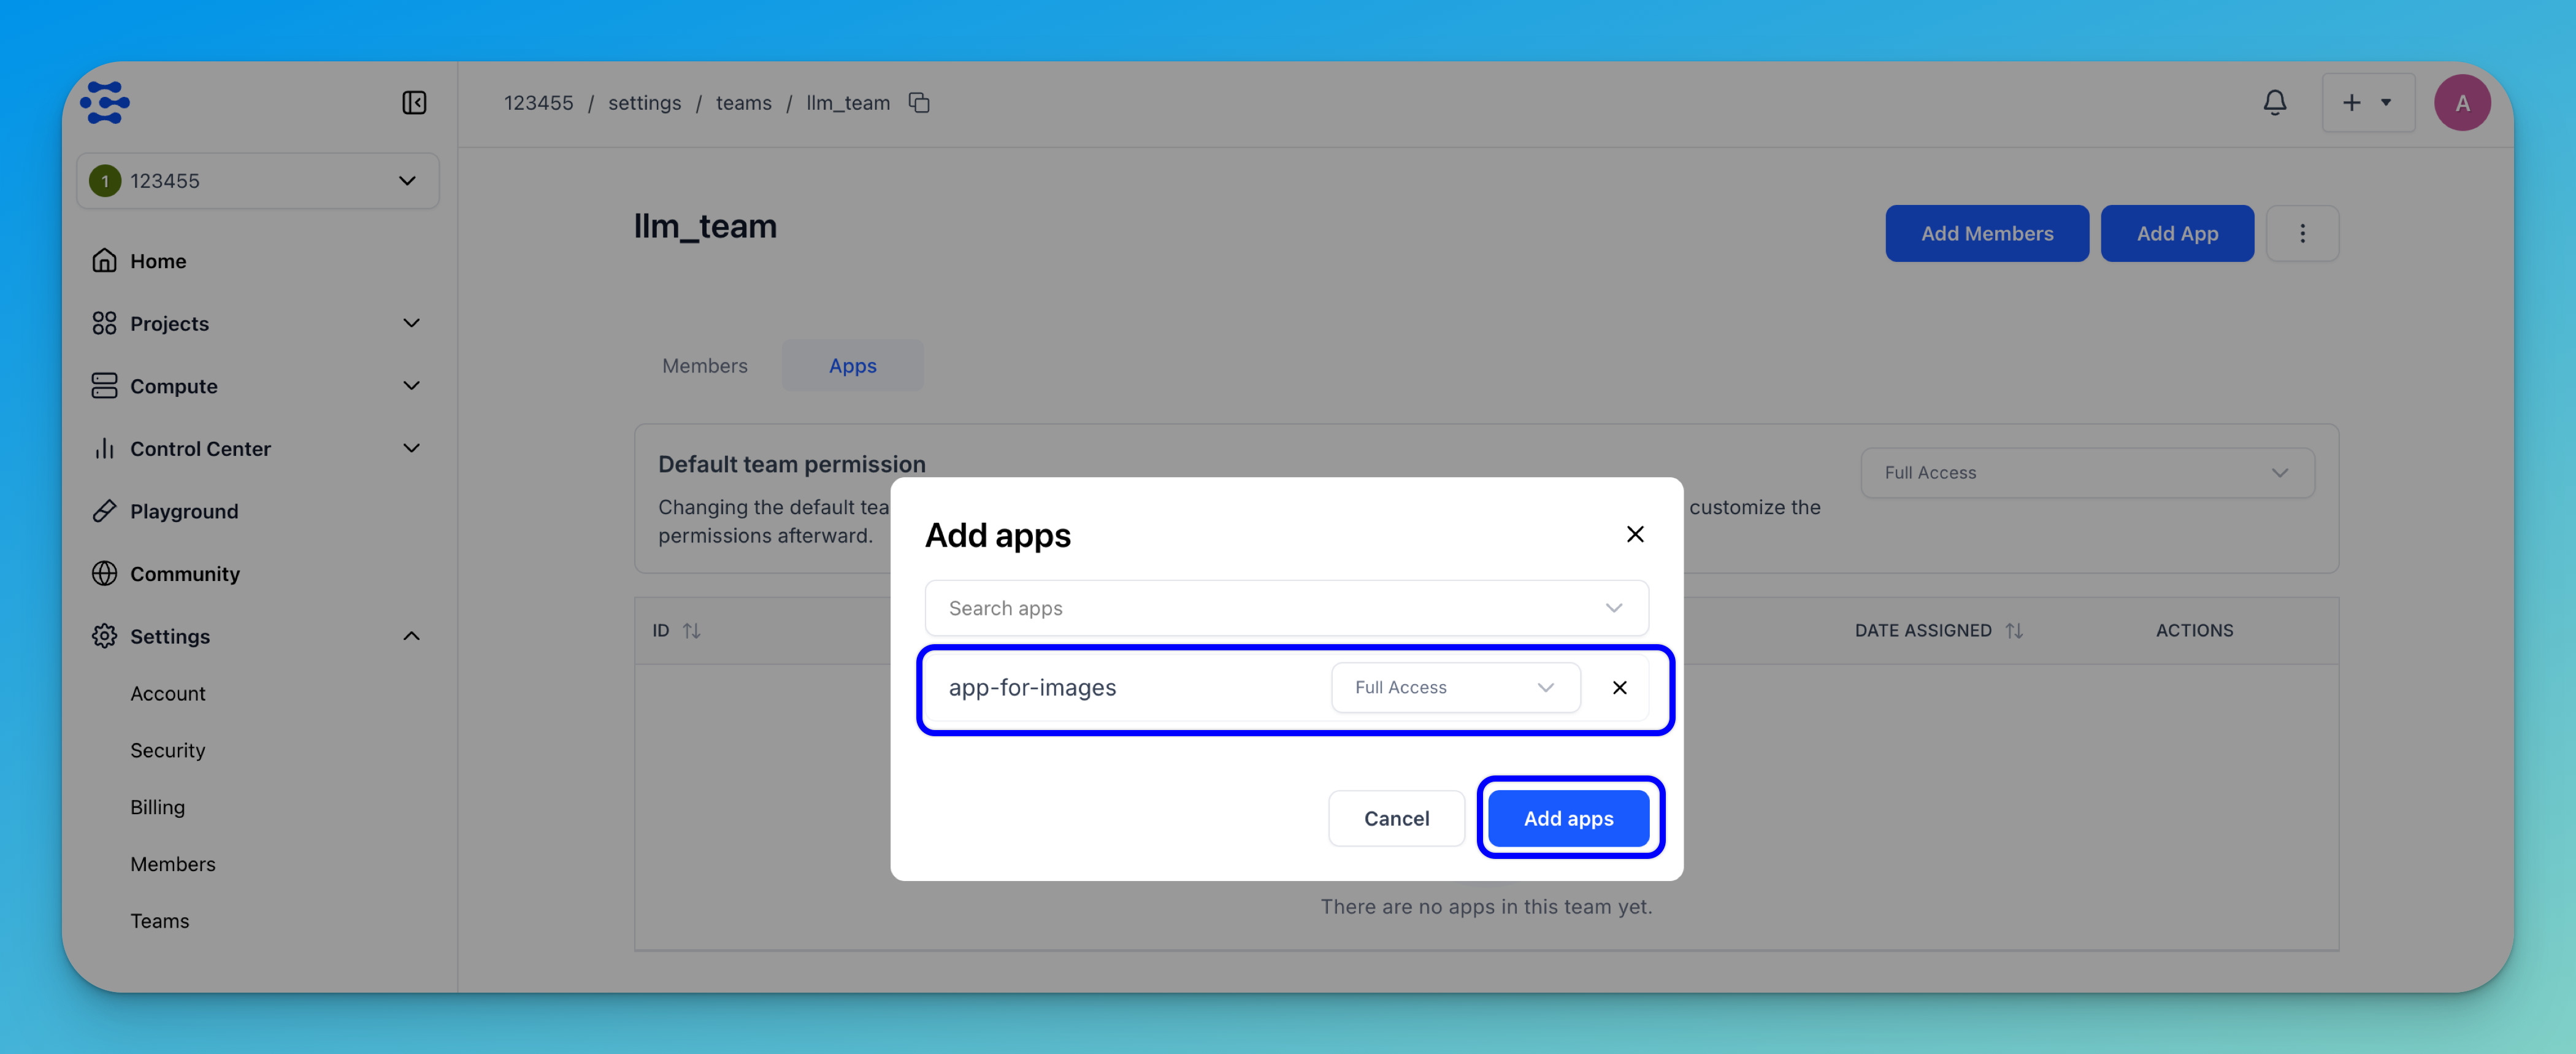Open Teams in Settings menu
This screenshot has width=2576, height=1054.
pyautogui.click(x=160, y=921)
